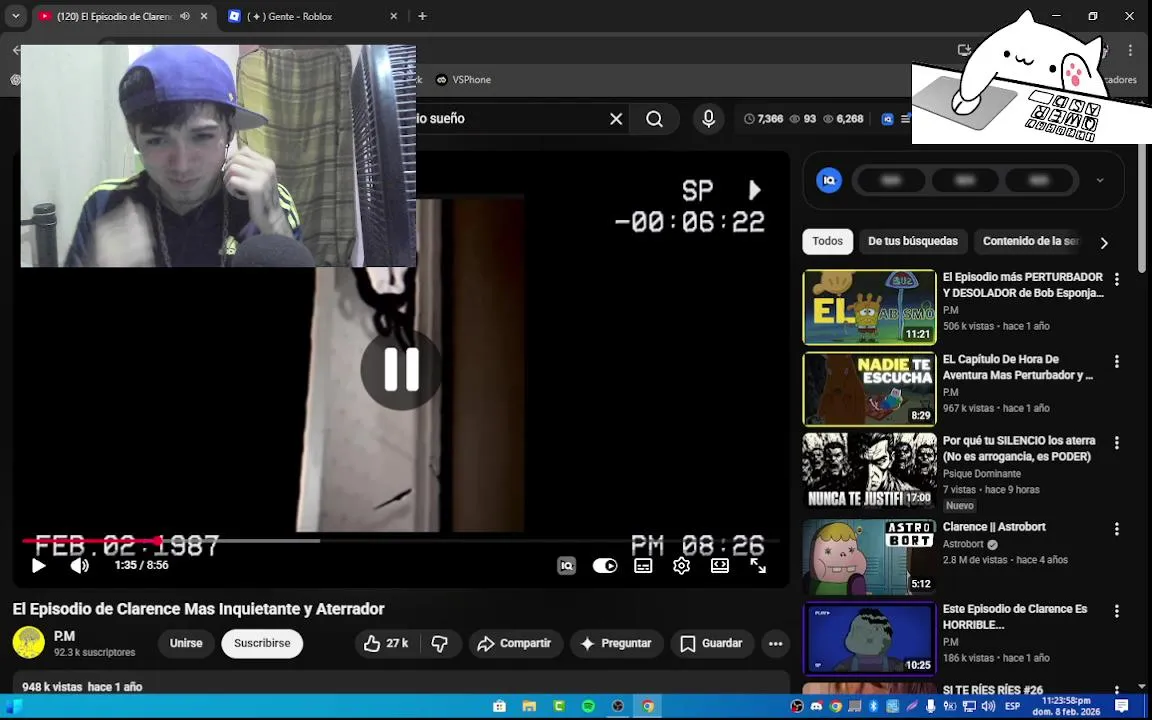Play the video with the play button
Viewport: 1152px width, 720px height.
(x=38, y=566)
